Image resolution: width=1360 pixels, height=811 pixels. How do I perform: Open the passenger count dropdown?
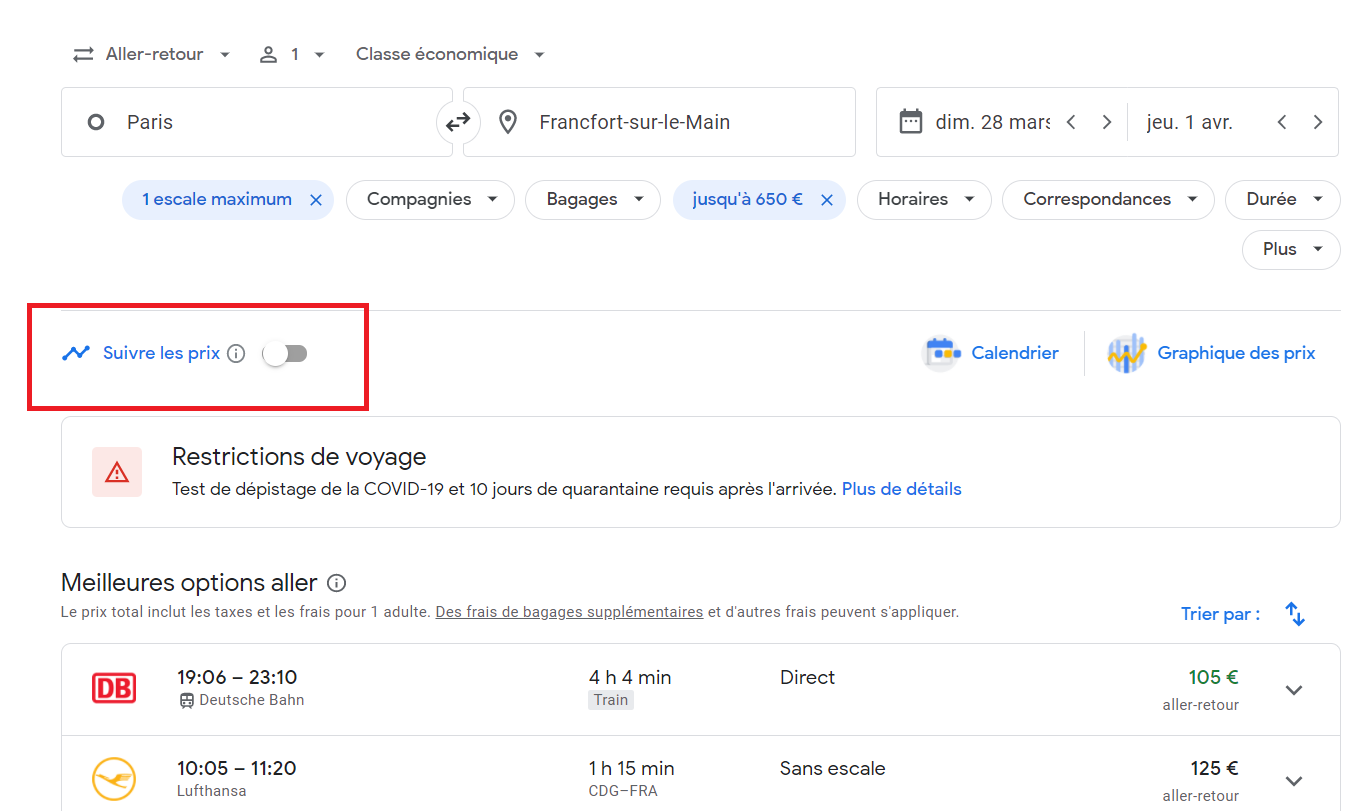[292, 54]
